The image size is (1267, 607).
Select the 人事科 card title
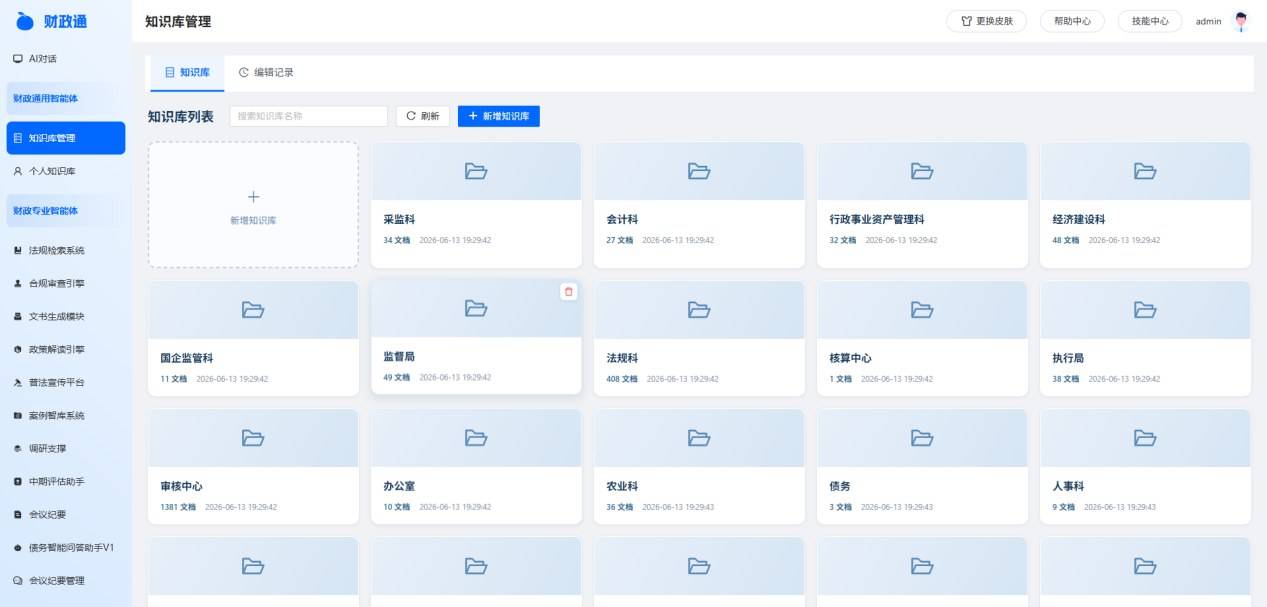click(x=1068, y=486)
